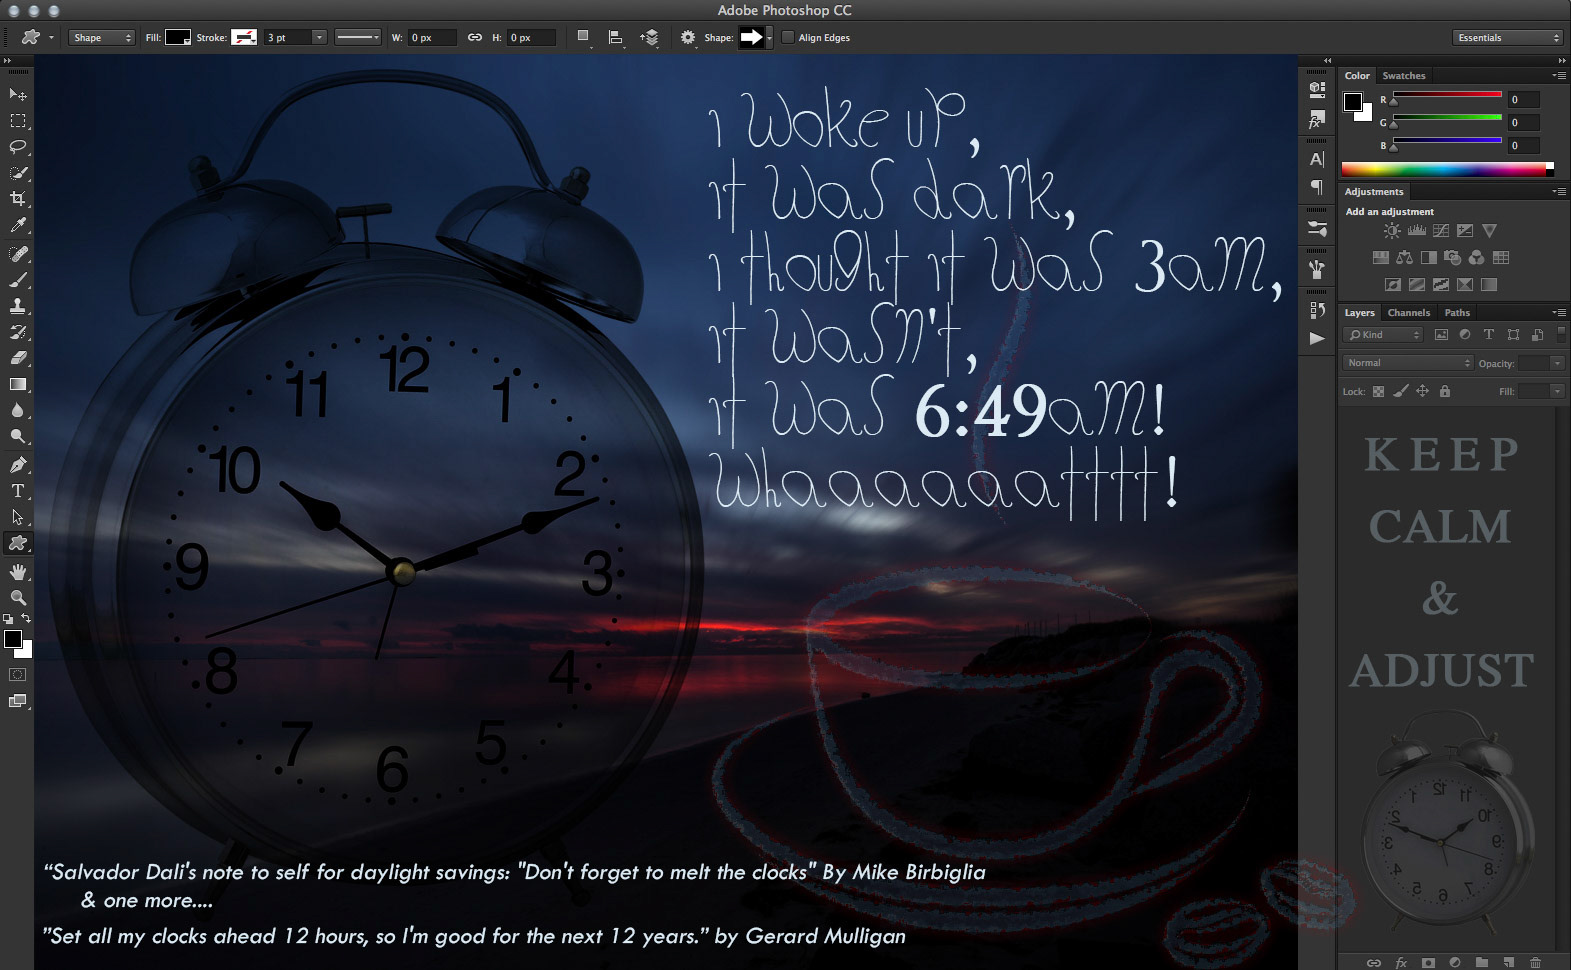
Task: Open the Essentials workspace dropdown
Action: click(x=1507, y=38)
